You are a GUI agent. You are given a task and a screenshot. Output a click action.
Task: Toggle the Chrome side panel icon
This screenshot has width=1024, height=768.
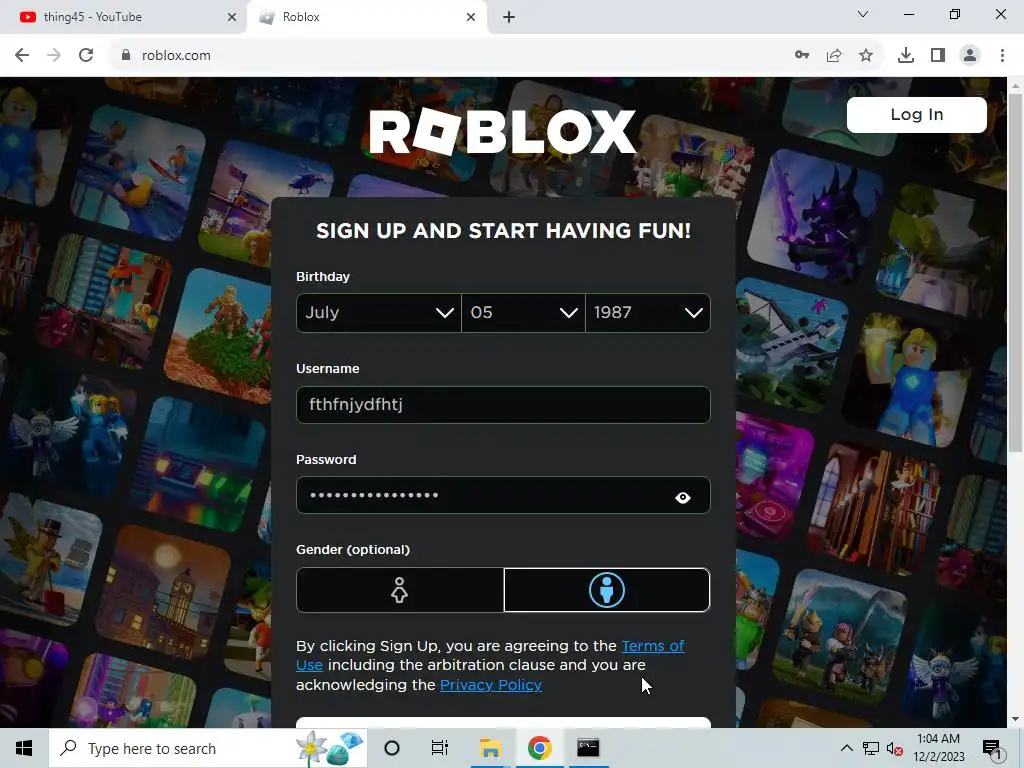tap(938, 56)
